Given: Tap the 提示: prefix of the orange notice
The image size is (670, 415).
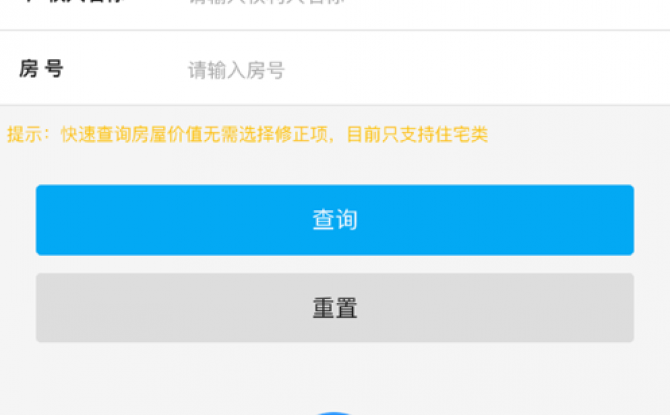Looking at the screenshot, I should pyautogui.click(x=28, y=135).
